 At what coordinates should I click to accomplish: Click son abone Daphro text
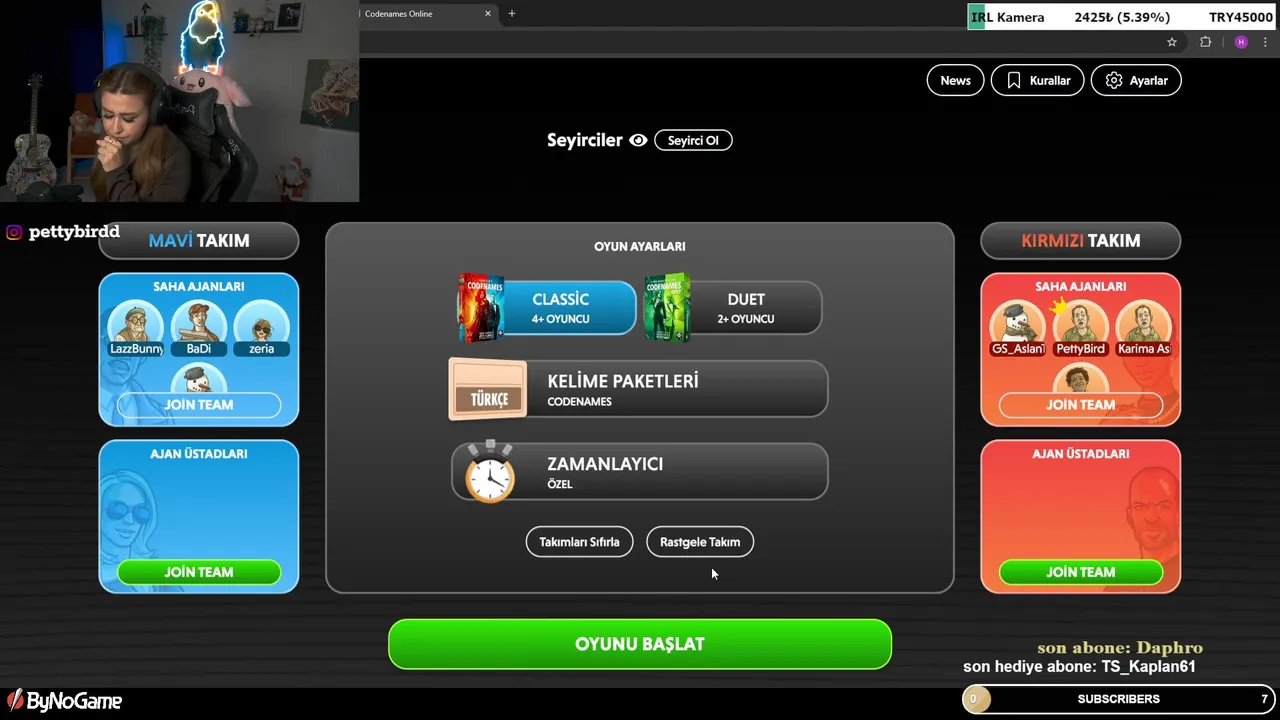pyautogui.click(x=1120, y=648)
